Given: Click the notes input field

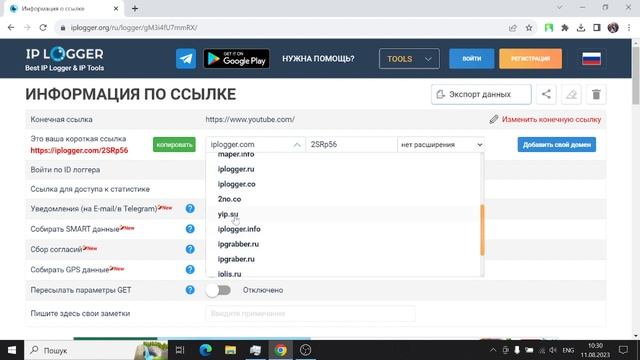Looking at the screenshot, I should (x=310, y=313).
